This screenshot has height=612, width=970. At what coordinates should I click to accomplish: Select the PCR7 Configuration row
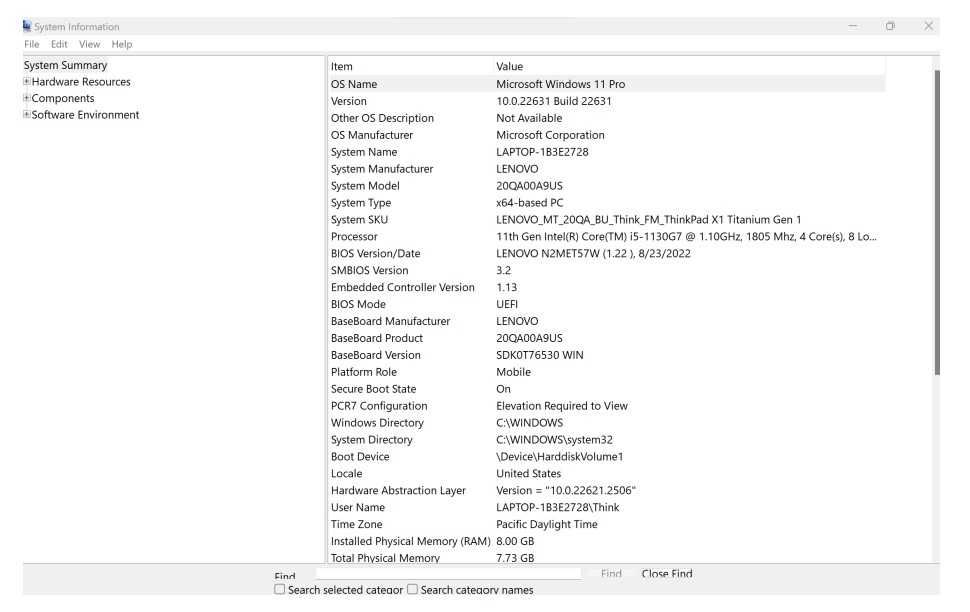[x=606, y=406]
